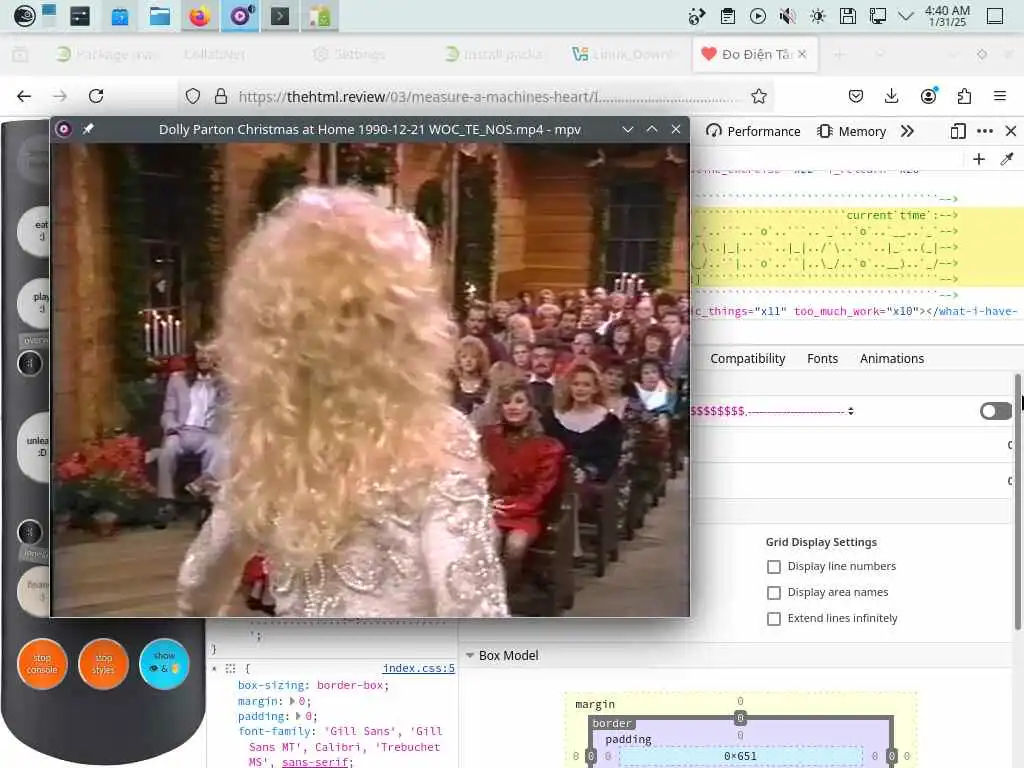
Task: Open the index.css:5 source link
Action: 419,668
